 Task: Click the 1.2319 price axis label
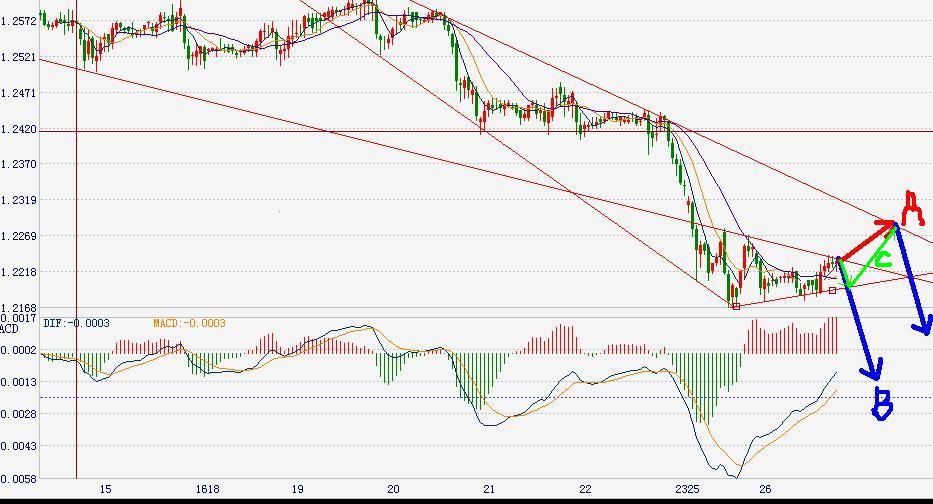18,200
